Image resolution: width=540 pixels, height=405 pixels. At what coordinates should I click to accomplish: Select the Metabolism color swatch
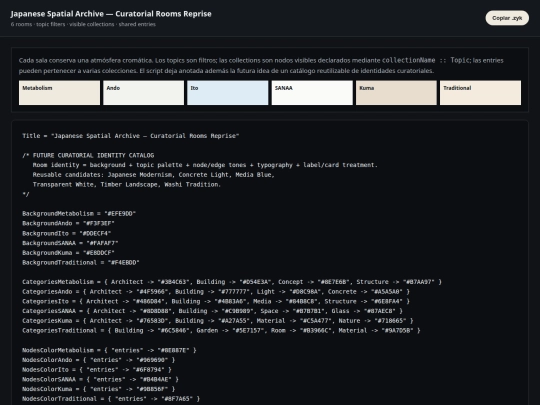pos(59,93)
